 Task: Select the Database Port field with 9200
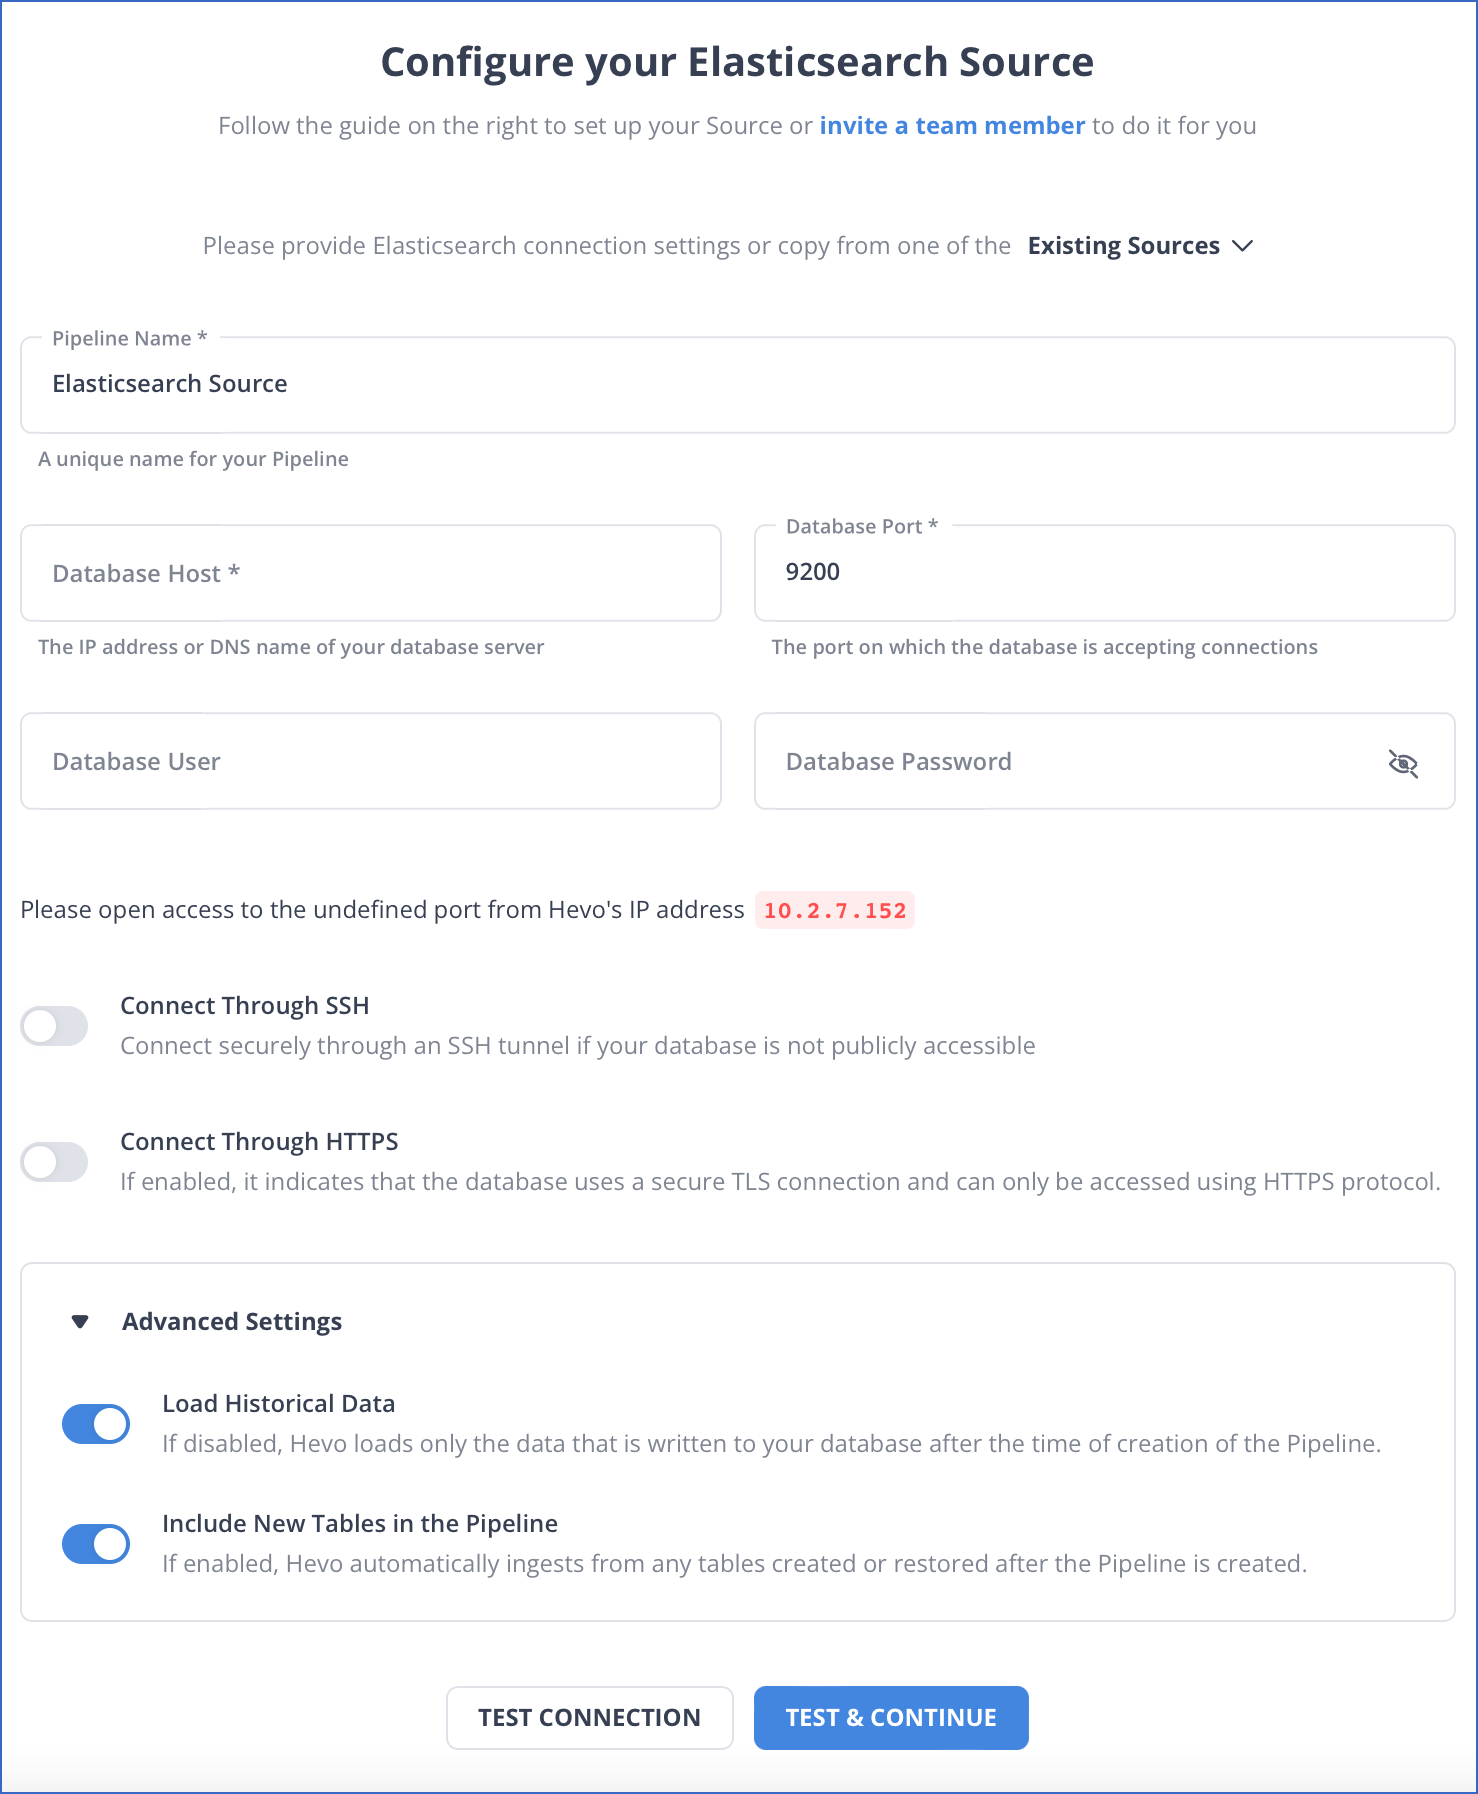(x=1105, y=573)
